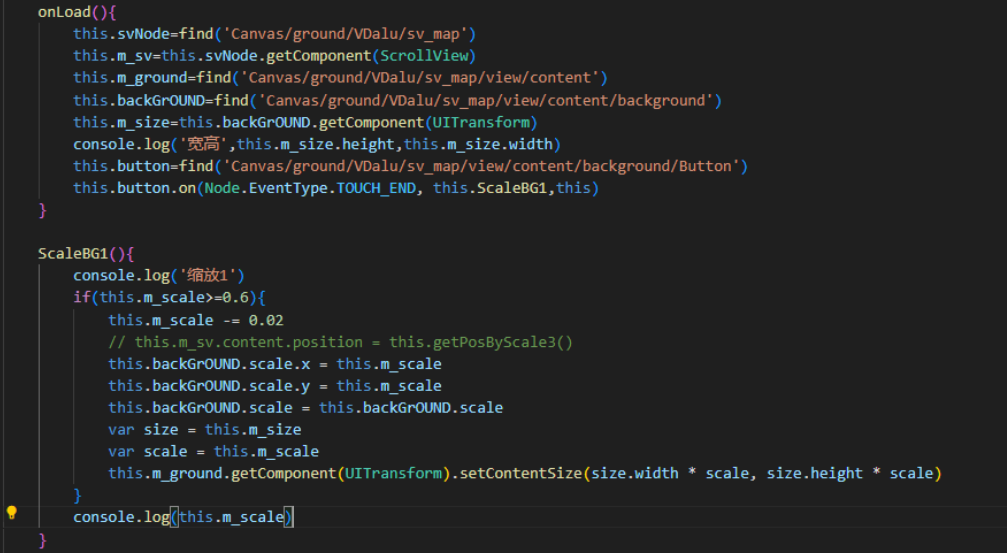The height and width of the screenshot is (553, 1007).
Task: Click scale.y in the backGrOUND.scale.y line
Action: point(279,385)
